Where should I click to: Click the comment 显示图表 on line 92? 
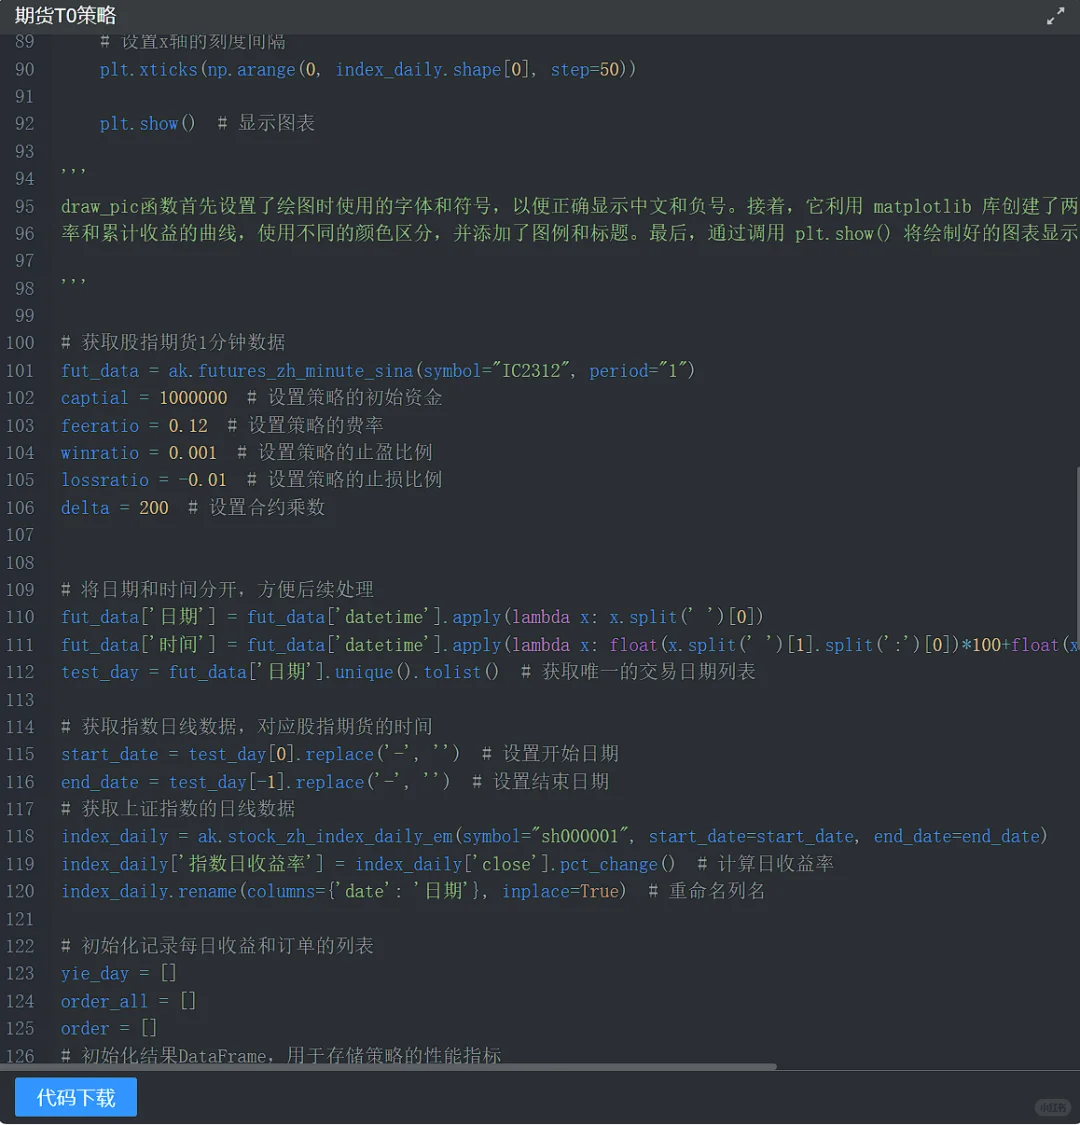click(266, 123)
